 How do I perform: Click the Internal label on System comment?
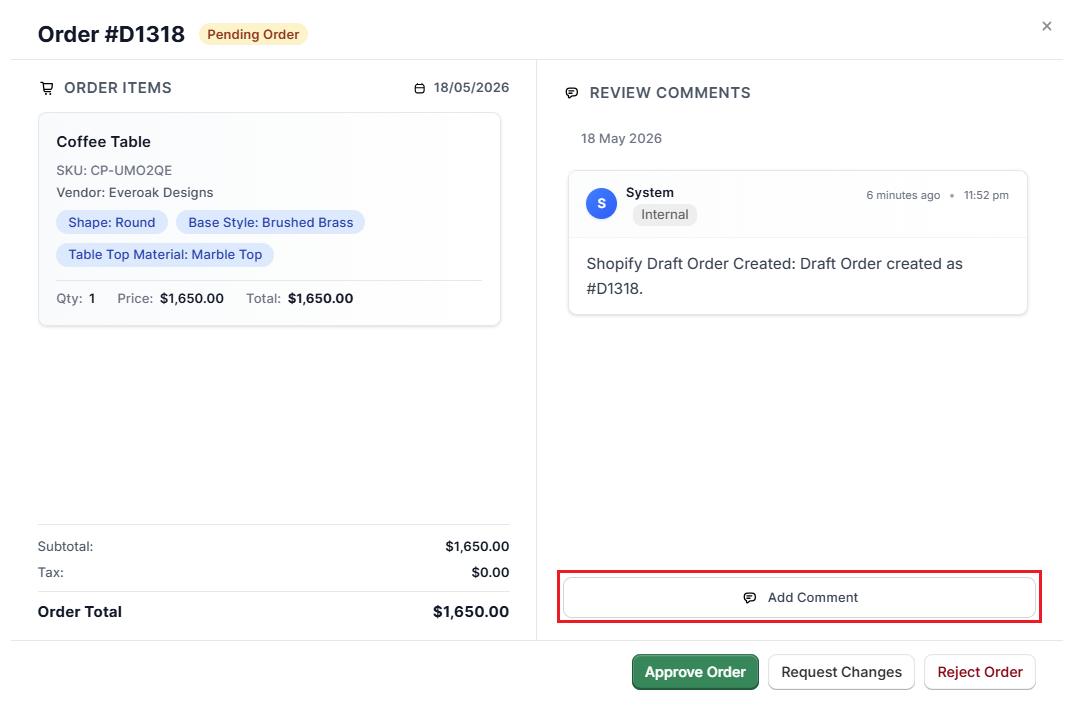point(664,214)
